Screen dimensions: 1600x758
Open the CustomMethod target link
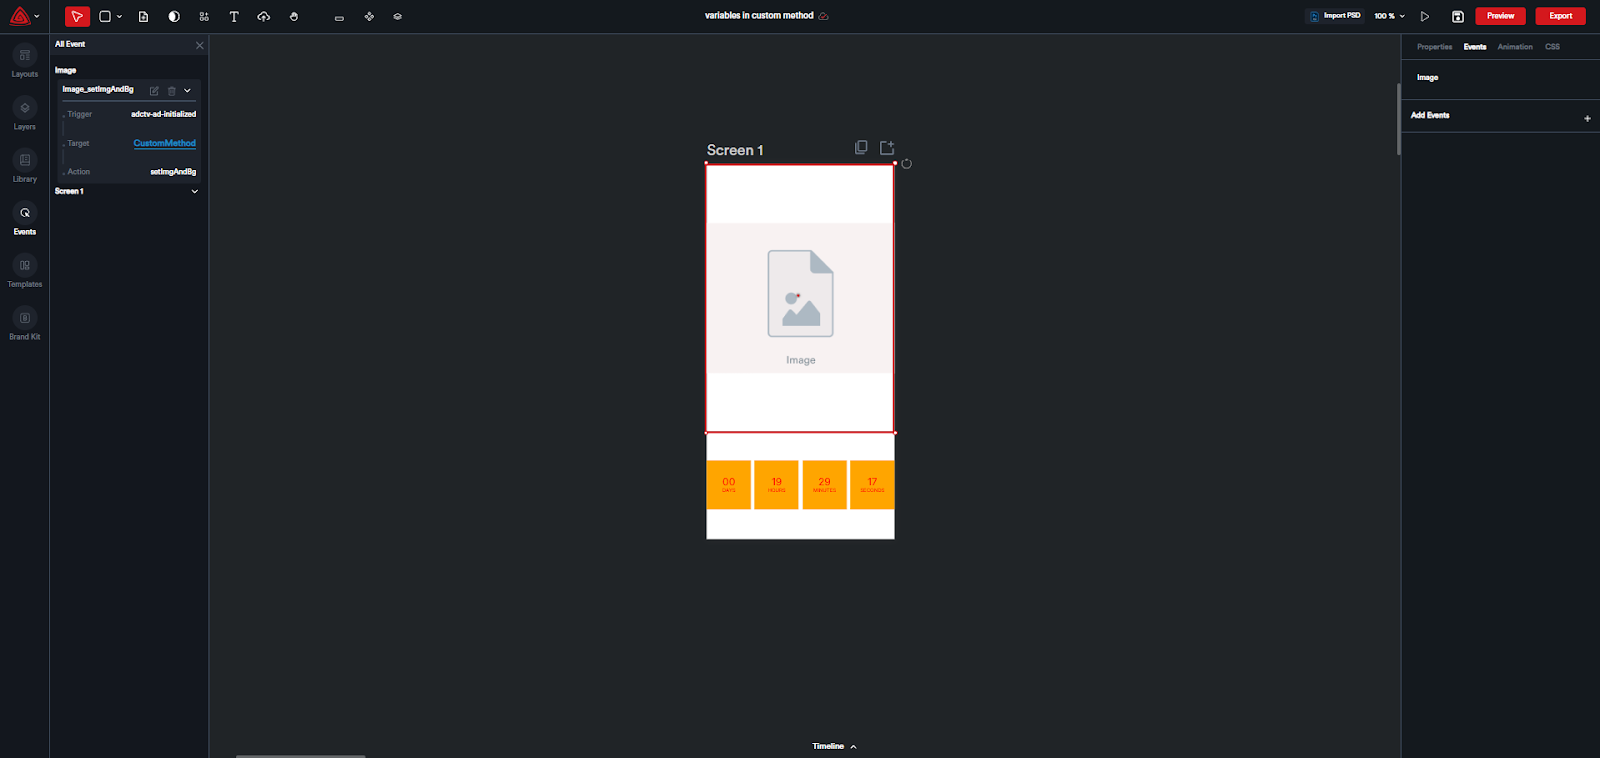pos(164,143)
